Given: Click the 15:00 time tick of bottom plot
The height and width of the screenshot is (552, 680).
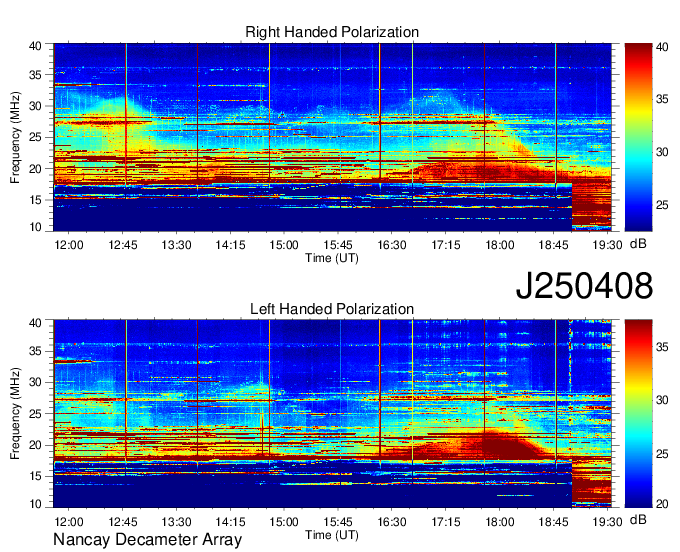Looking at the screenshot, I should tap(284, 522).
